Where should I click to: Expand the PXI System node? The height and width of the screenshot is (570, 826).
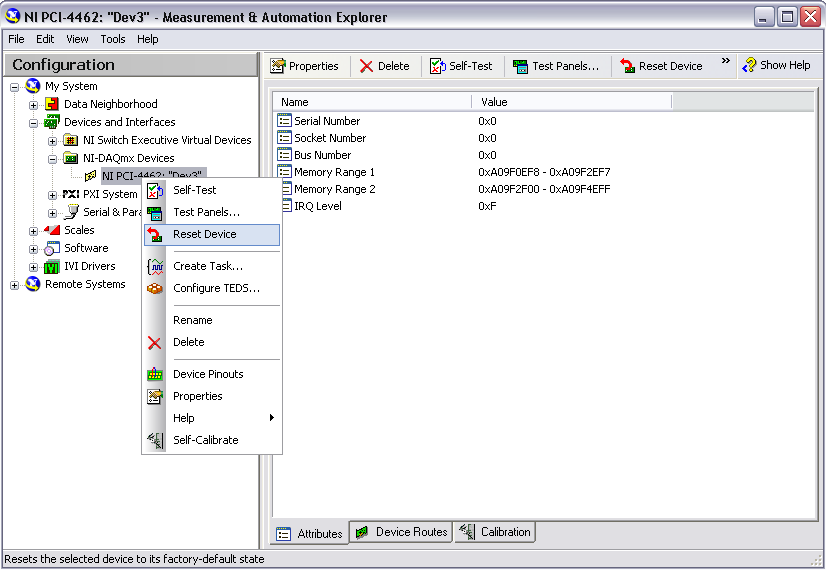[x=52, y=195]
